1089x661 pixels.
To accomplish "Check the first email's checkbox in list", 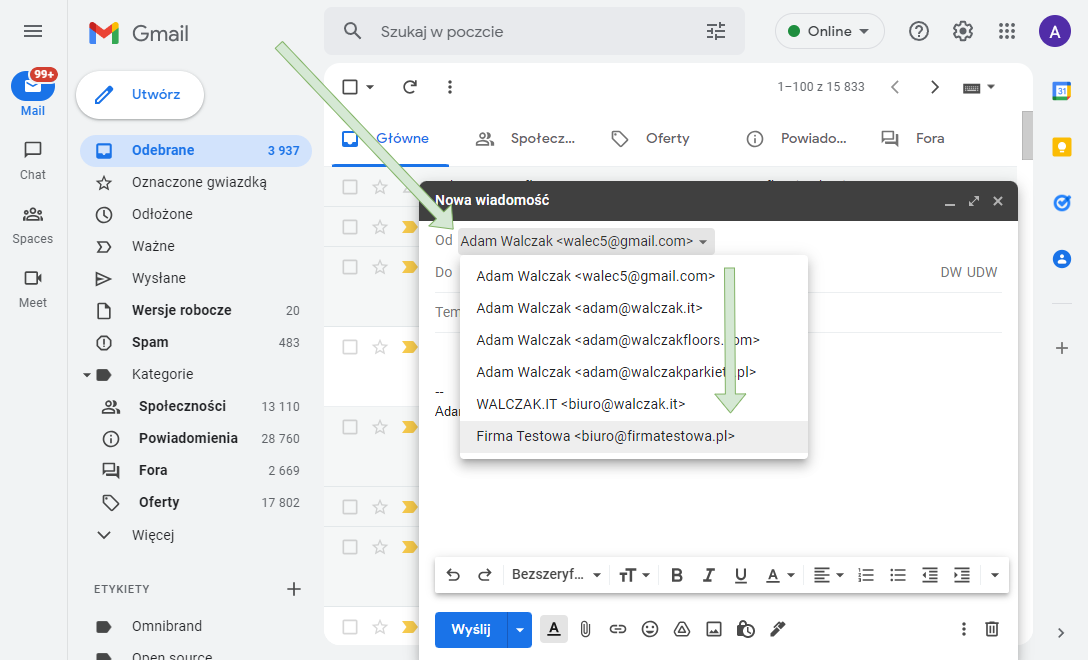I will [x=350, y=187].
